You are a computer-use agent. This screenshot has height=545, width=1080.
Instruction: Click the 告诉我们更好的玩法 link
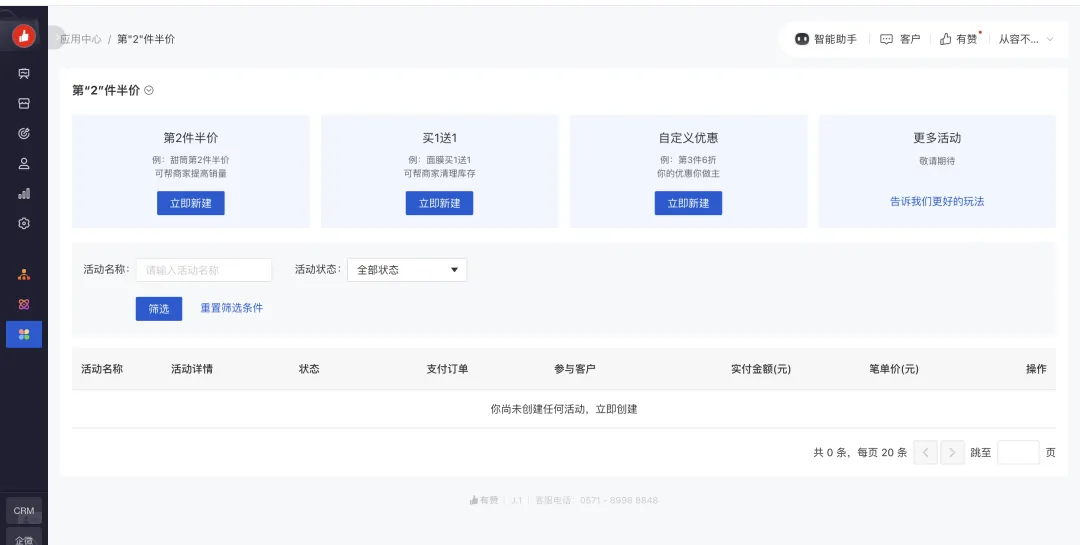pos(937,202)
